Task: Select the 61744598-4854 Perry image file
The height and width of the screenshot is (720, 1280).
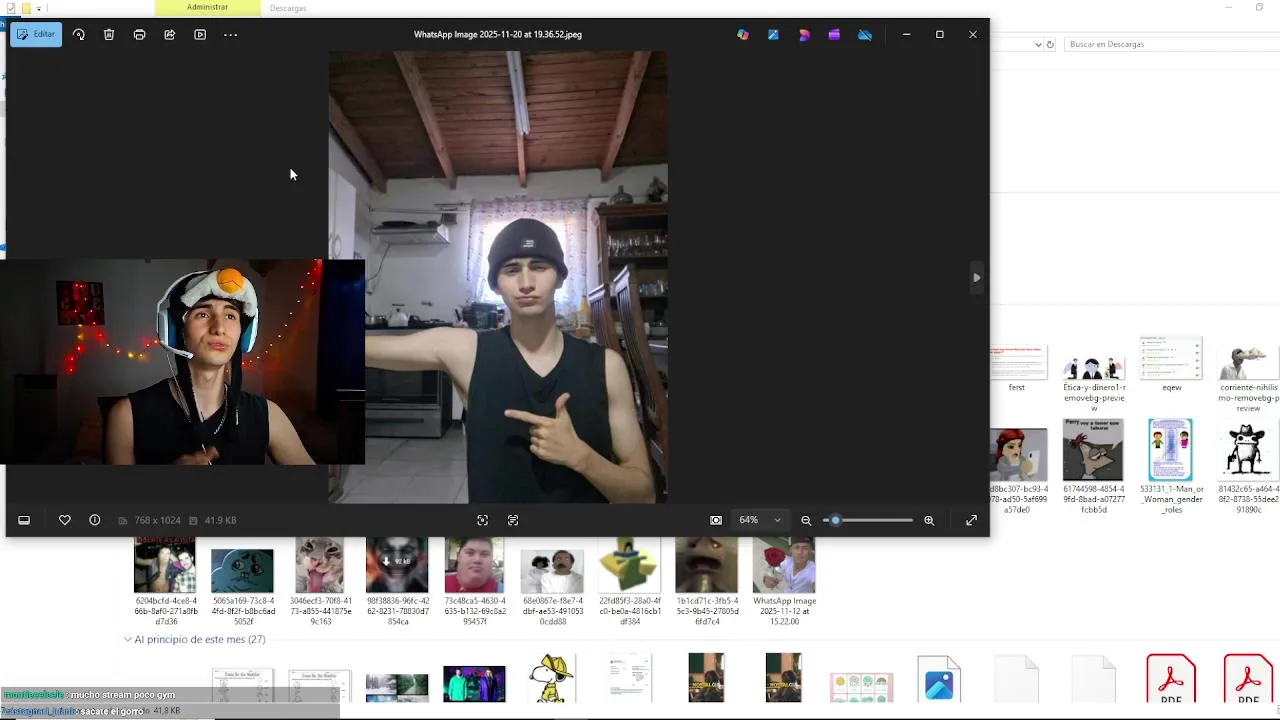Action: tap(1094, 467)
